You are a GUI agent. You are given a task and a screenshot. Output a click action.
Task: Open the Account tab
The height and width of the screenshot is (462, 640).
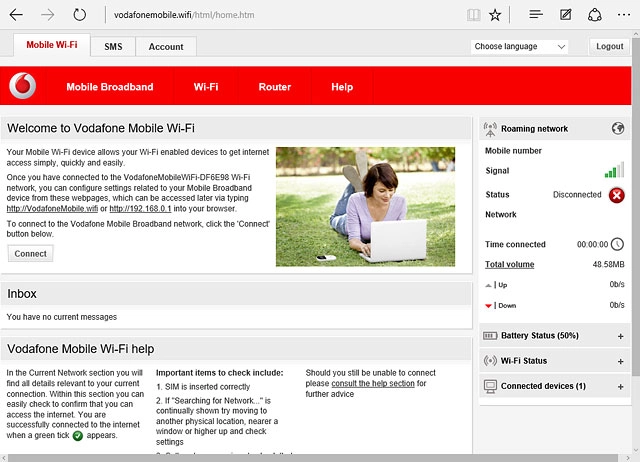click(166, 47)
